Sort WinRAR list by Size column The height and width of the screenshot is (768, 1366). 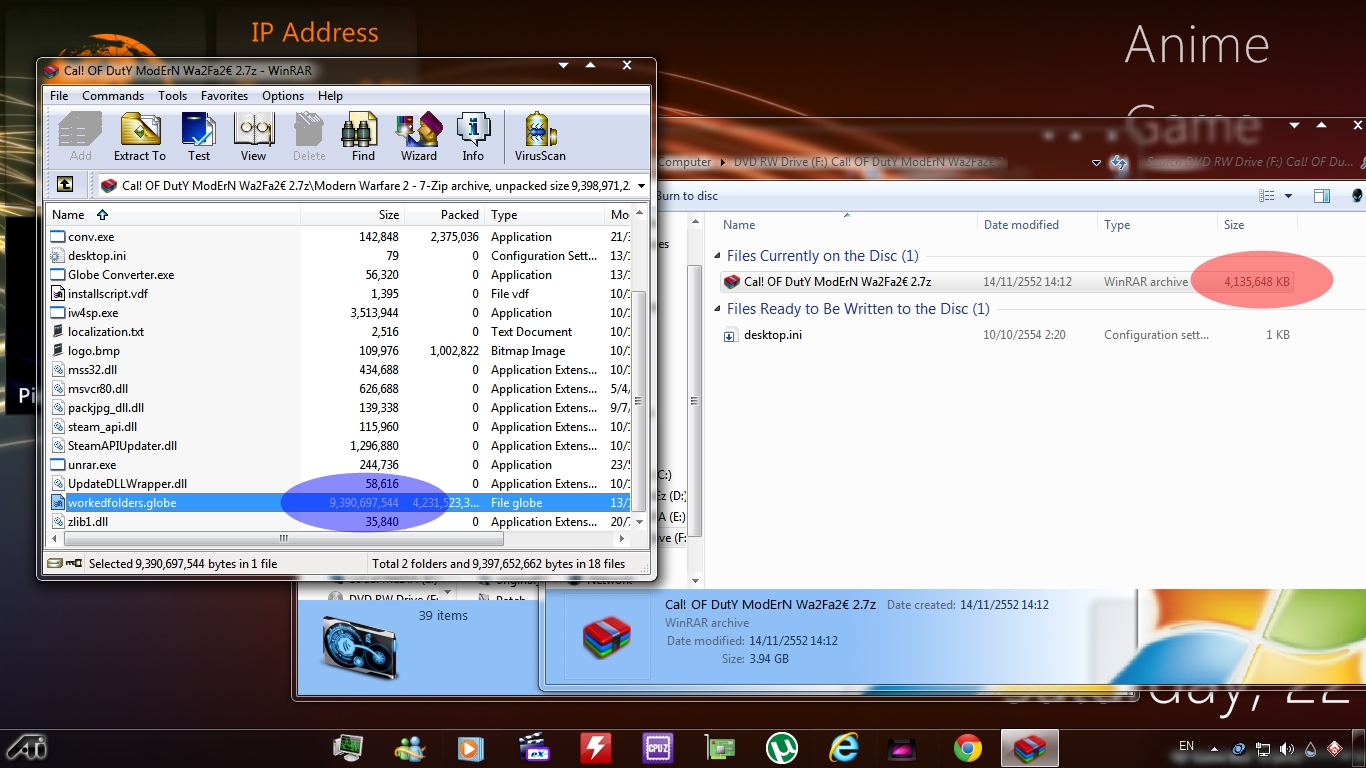[x=352, y=215]
